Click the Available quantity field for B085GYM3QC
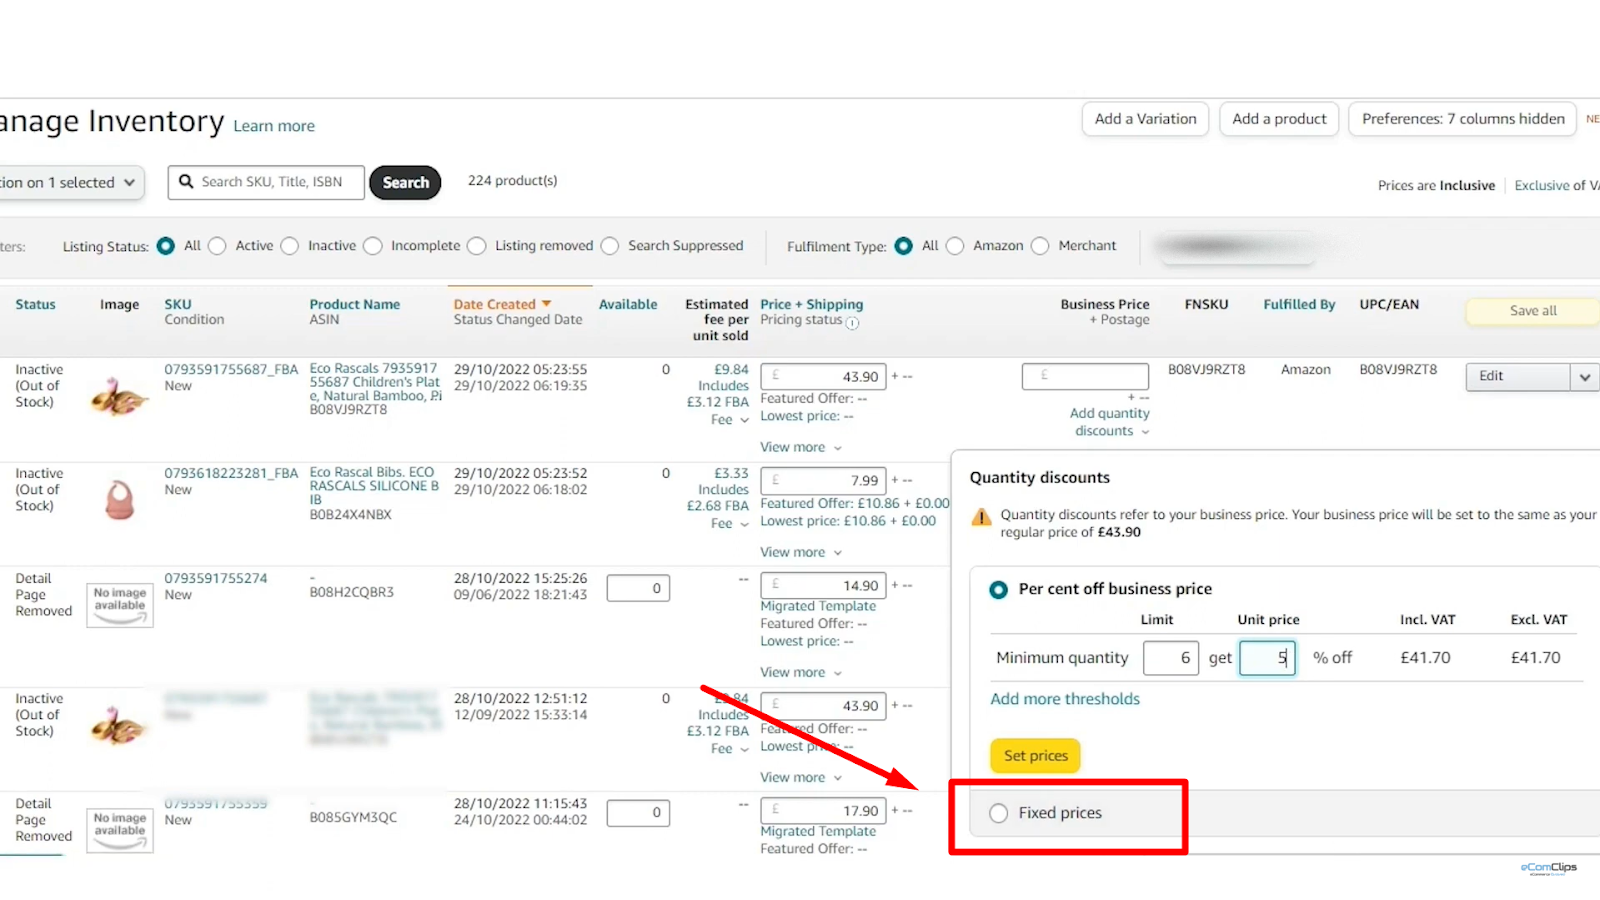 coord(638,813)
